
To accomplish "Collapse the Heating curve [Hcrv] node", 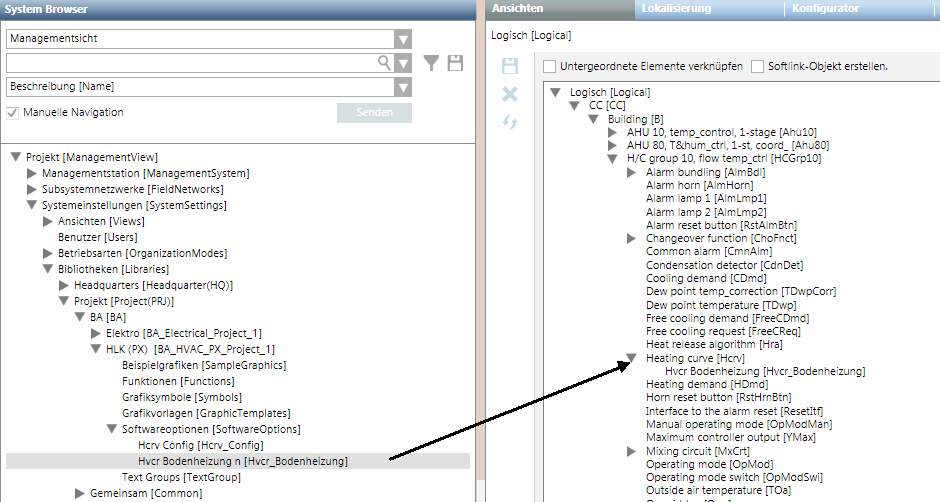I will pyautogui.click(x=632, y=357).
